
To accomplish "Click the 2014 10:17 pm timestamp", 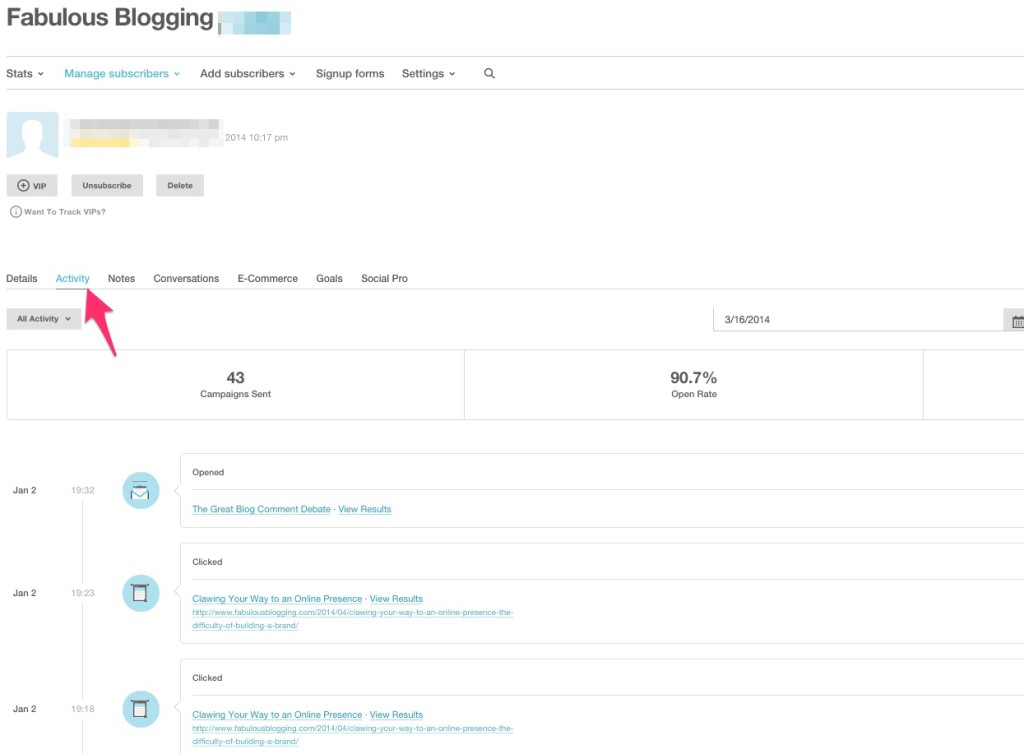I will 256,138.
